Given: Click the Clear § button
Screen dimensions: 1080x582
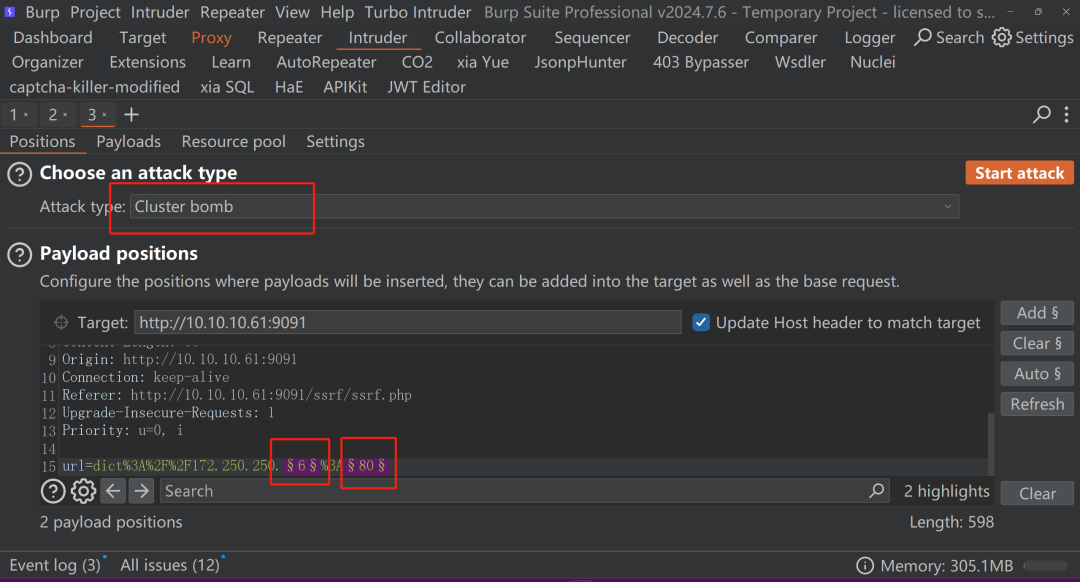Looking at the screenshot, I should (x=1037, y=344).
